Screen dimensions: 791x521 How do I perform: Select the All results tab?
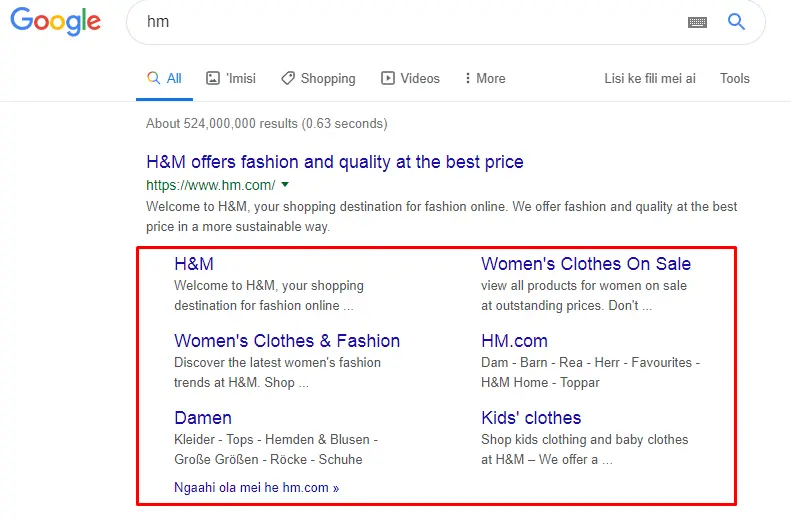tap(164, 79)
